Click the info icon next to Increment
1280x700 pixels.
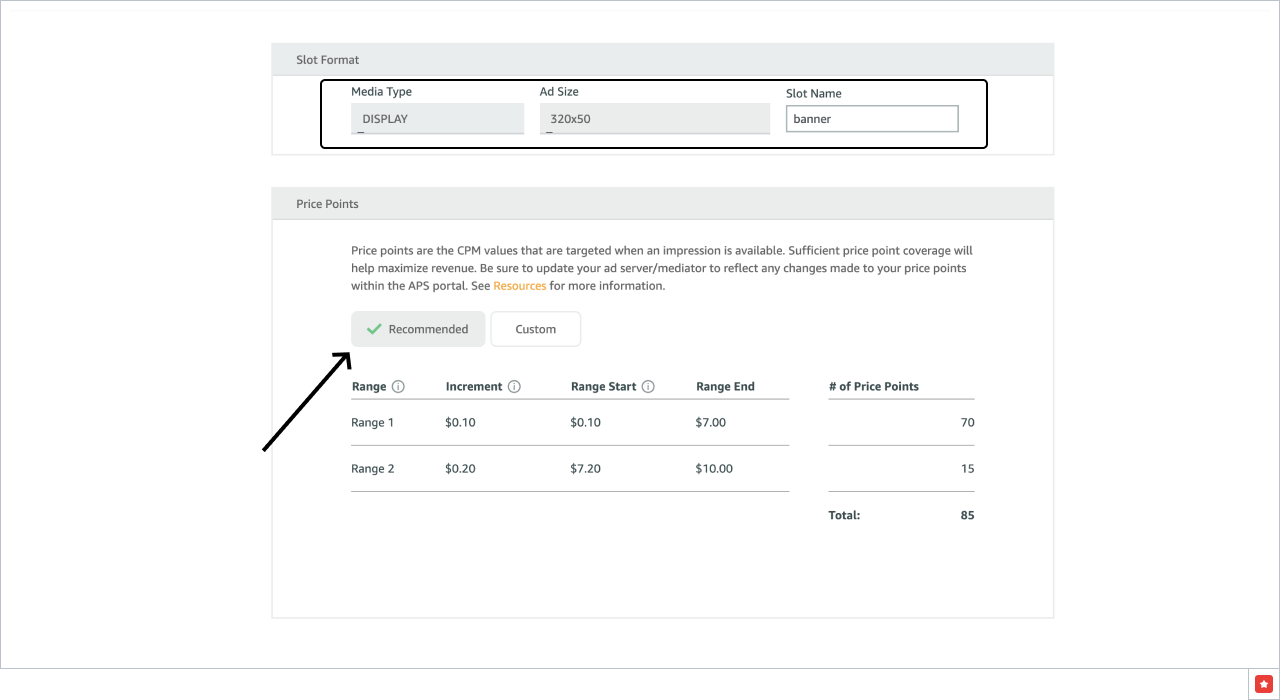point(514,387)
